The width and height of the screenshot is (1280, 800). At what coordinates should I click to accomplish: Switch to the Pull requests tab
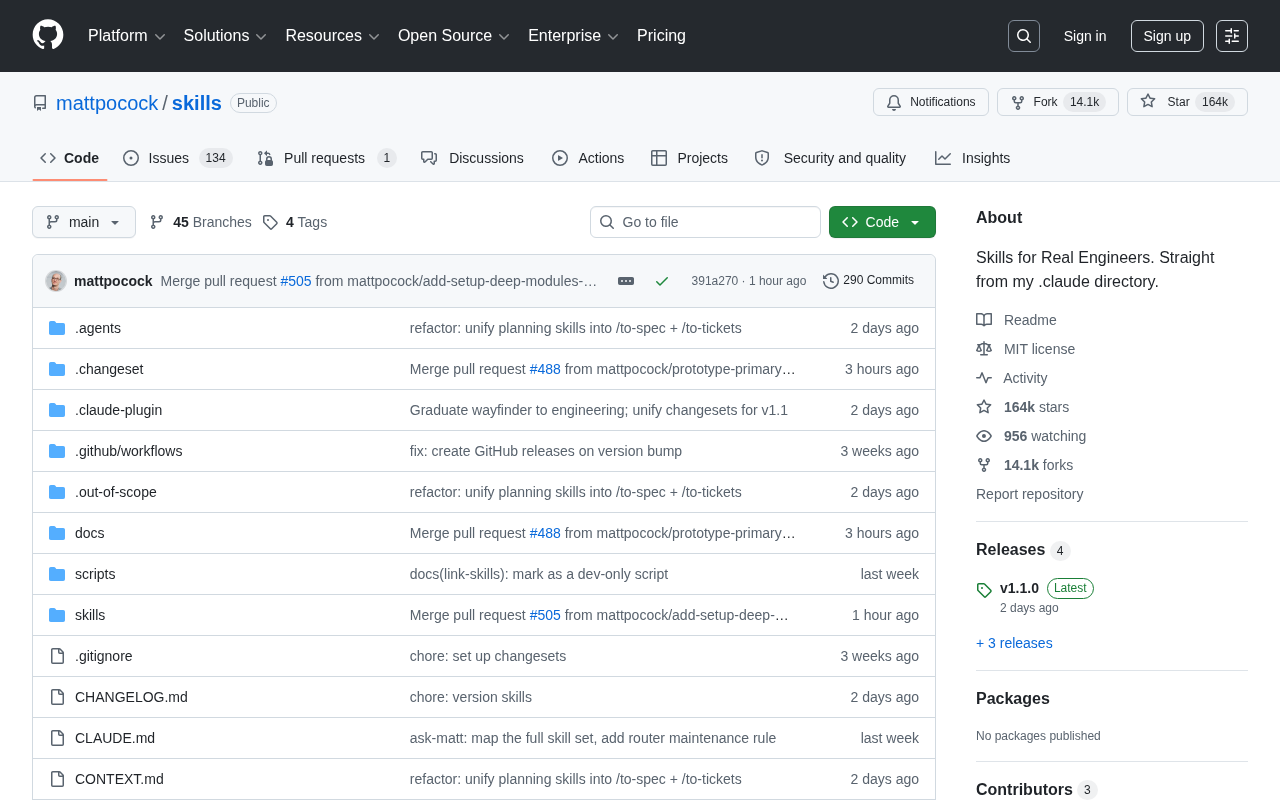coord(327,158)
